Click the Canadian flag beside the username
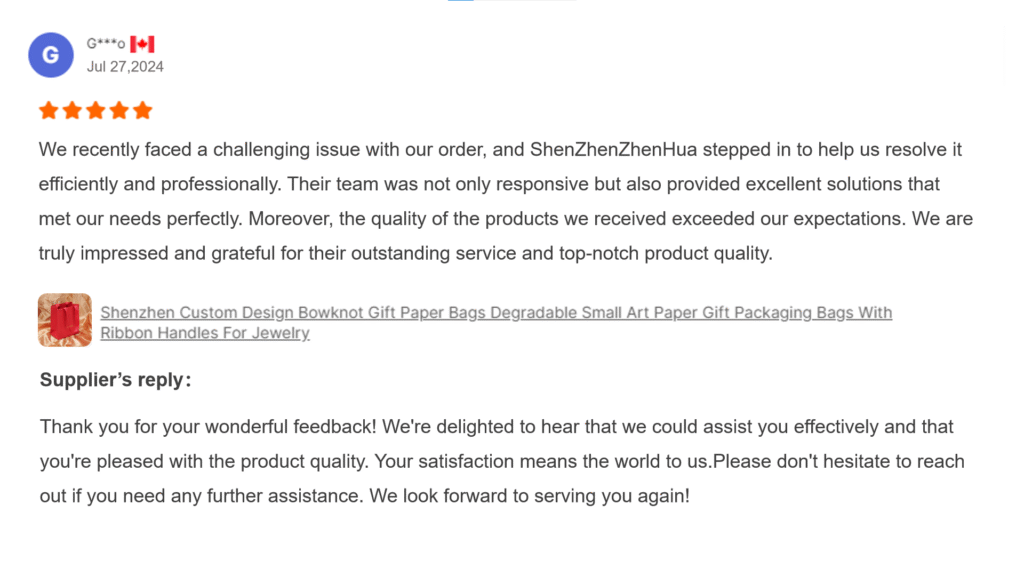 [x=142, y=44]
